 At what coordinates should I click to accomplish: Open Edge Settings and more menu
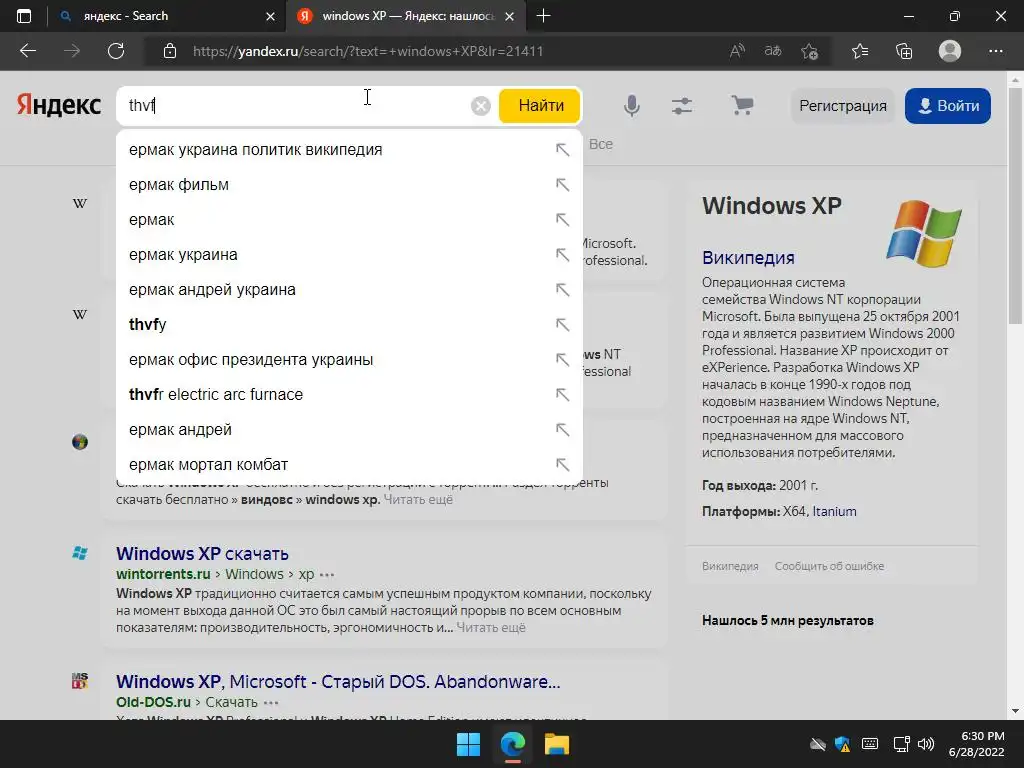point(995,51)
